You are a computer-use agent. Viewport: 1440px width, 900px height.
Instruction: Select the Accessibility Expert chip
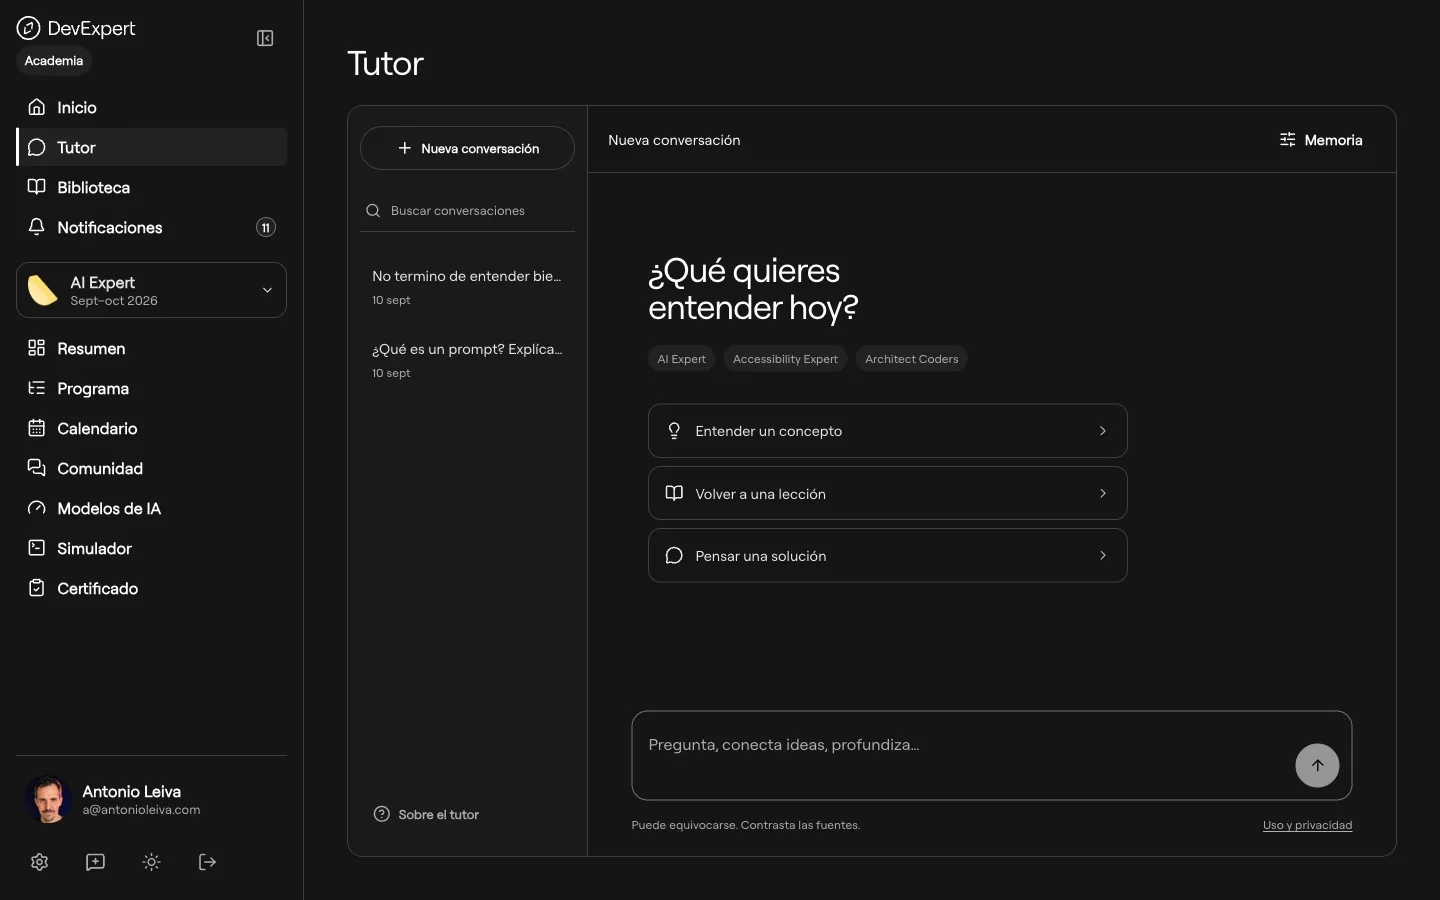coord(785,359)
